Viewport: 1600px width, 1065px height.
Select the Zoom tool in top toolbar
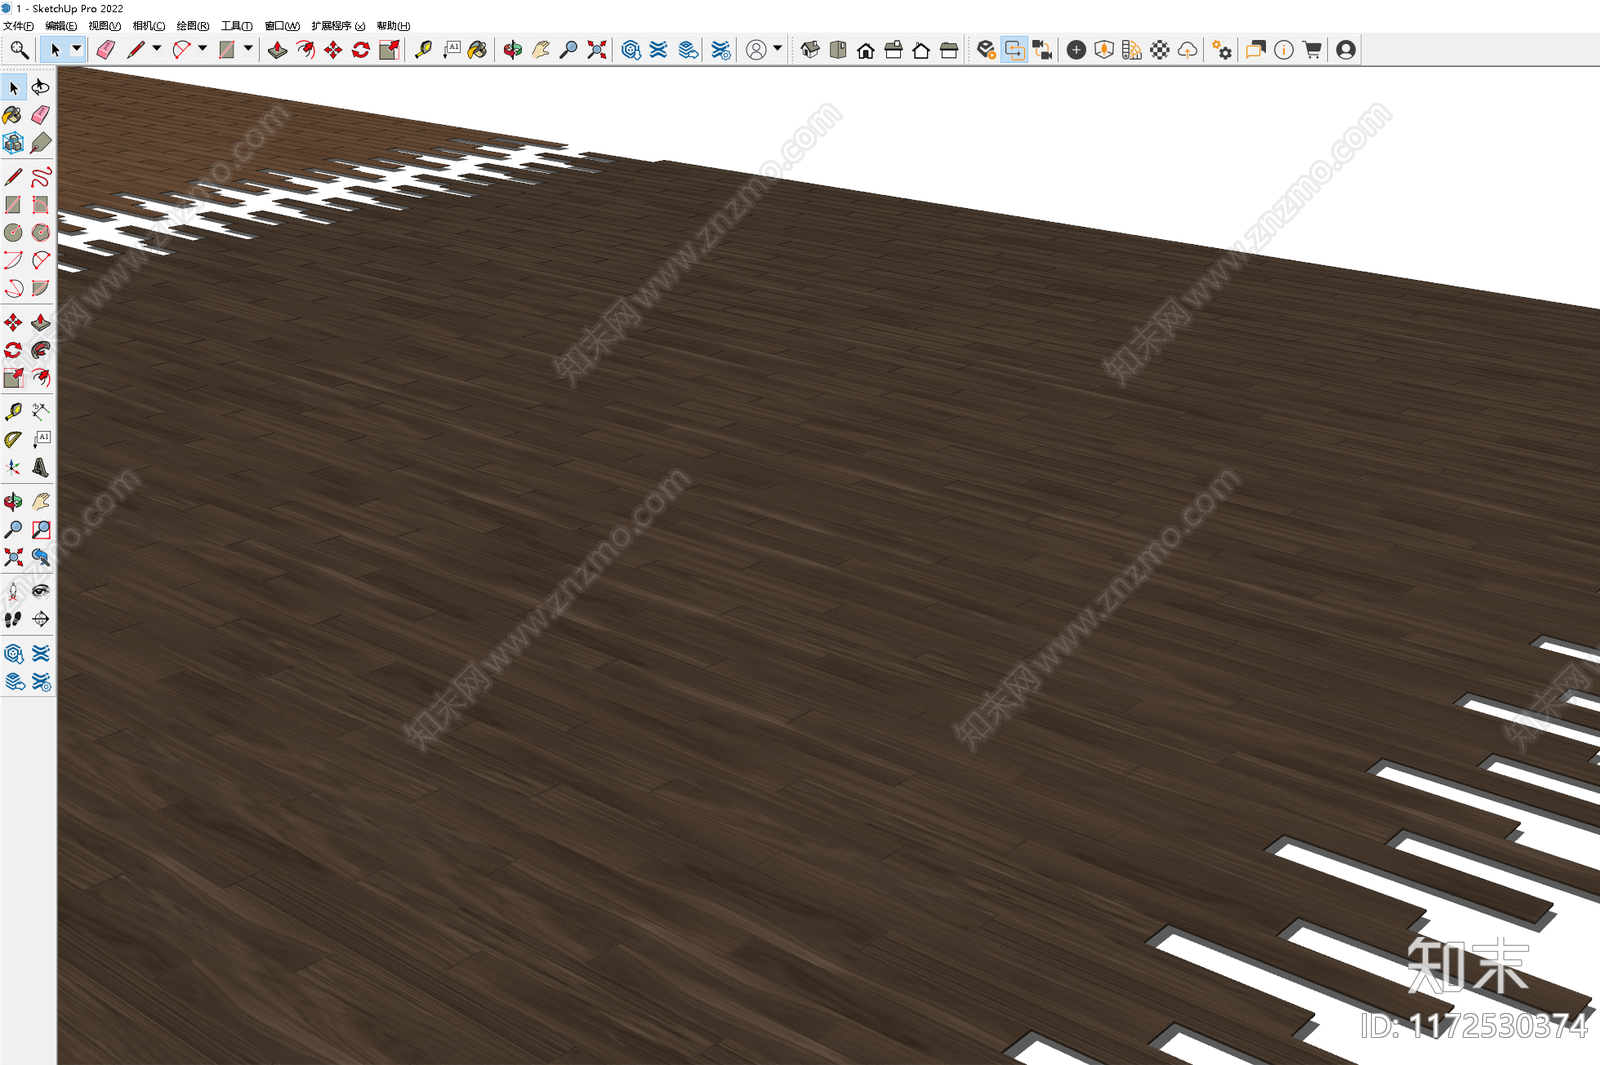569,49
